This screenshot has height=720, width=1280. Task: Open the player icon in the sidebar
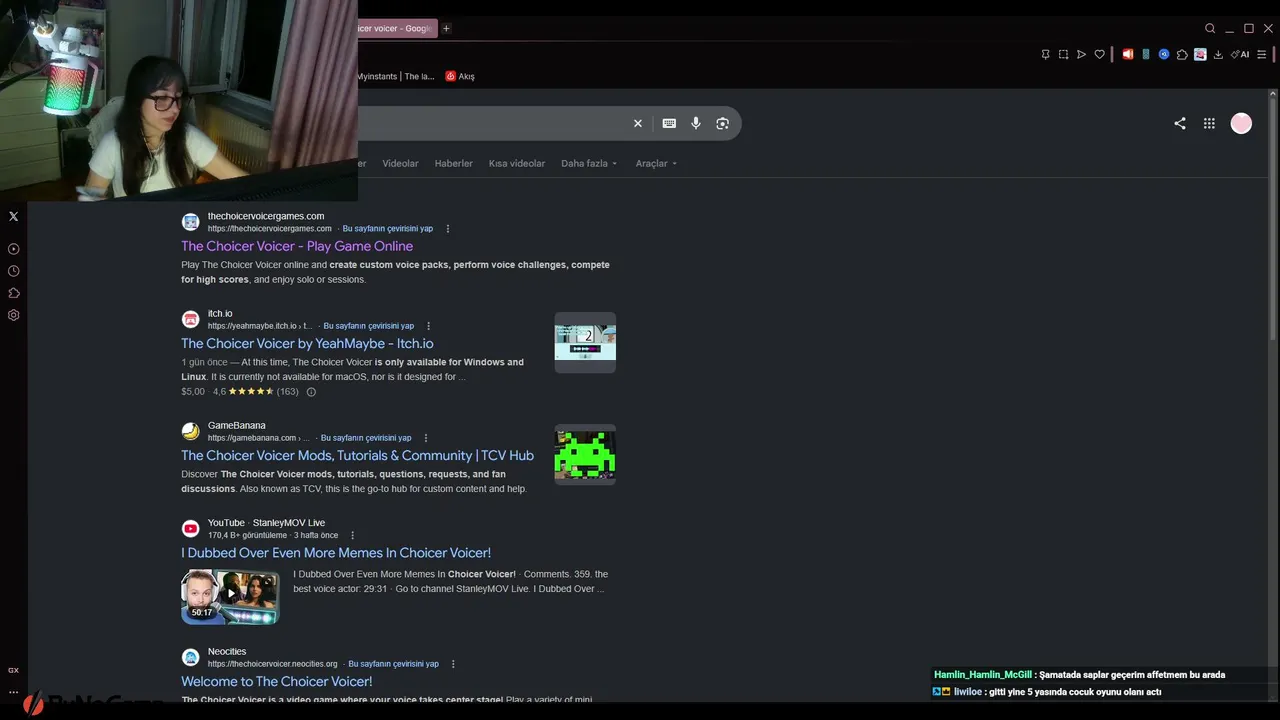click(x=13, y=249)
